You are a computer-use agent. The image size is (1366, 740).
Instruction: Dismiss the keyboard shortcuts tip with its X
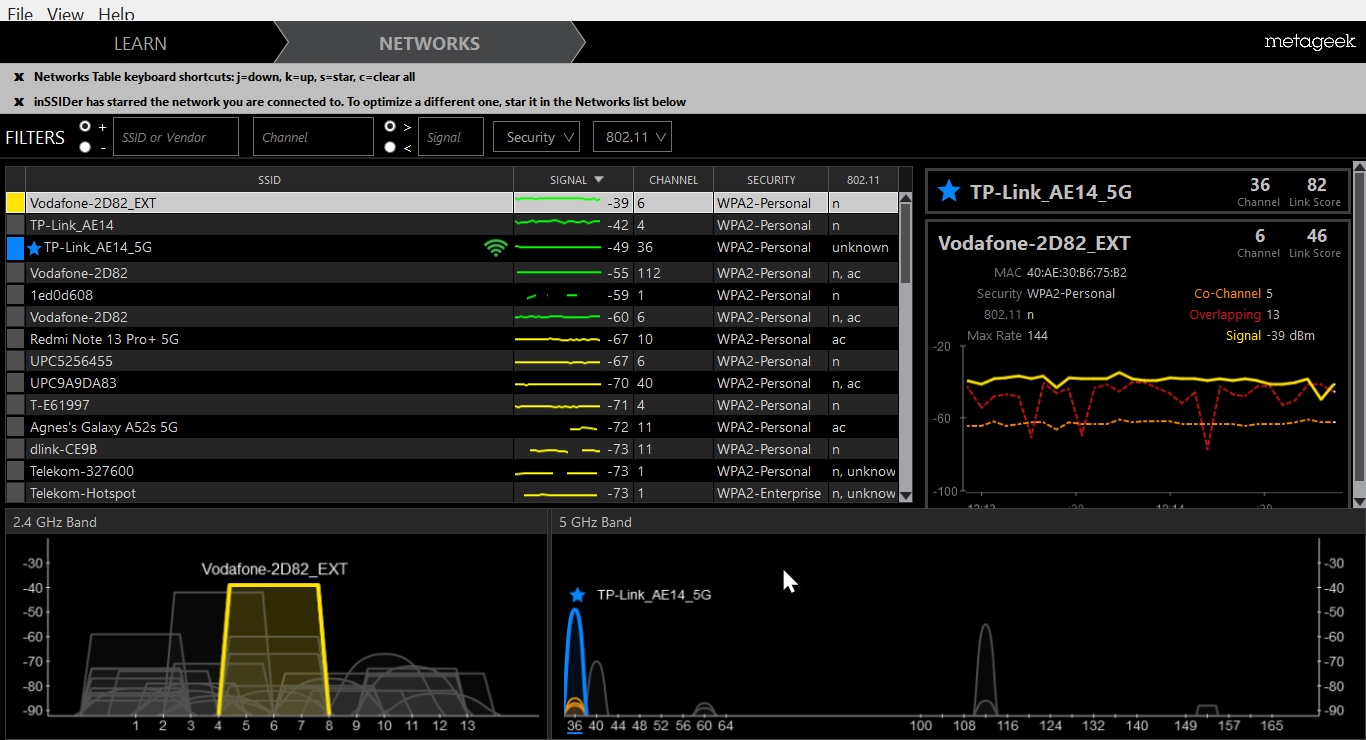coord(19,77)
